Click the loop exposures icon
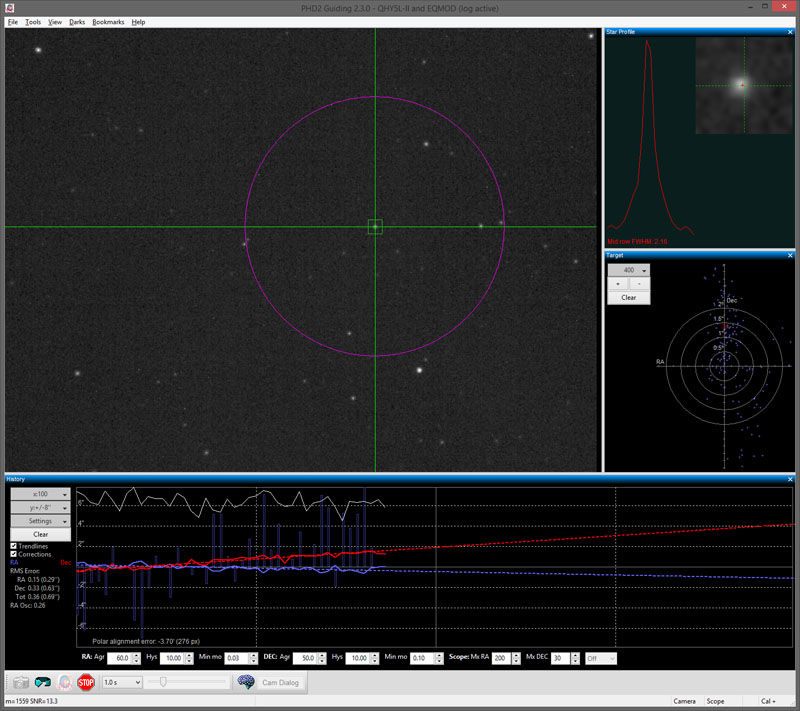 click(x=43, y=682)
